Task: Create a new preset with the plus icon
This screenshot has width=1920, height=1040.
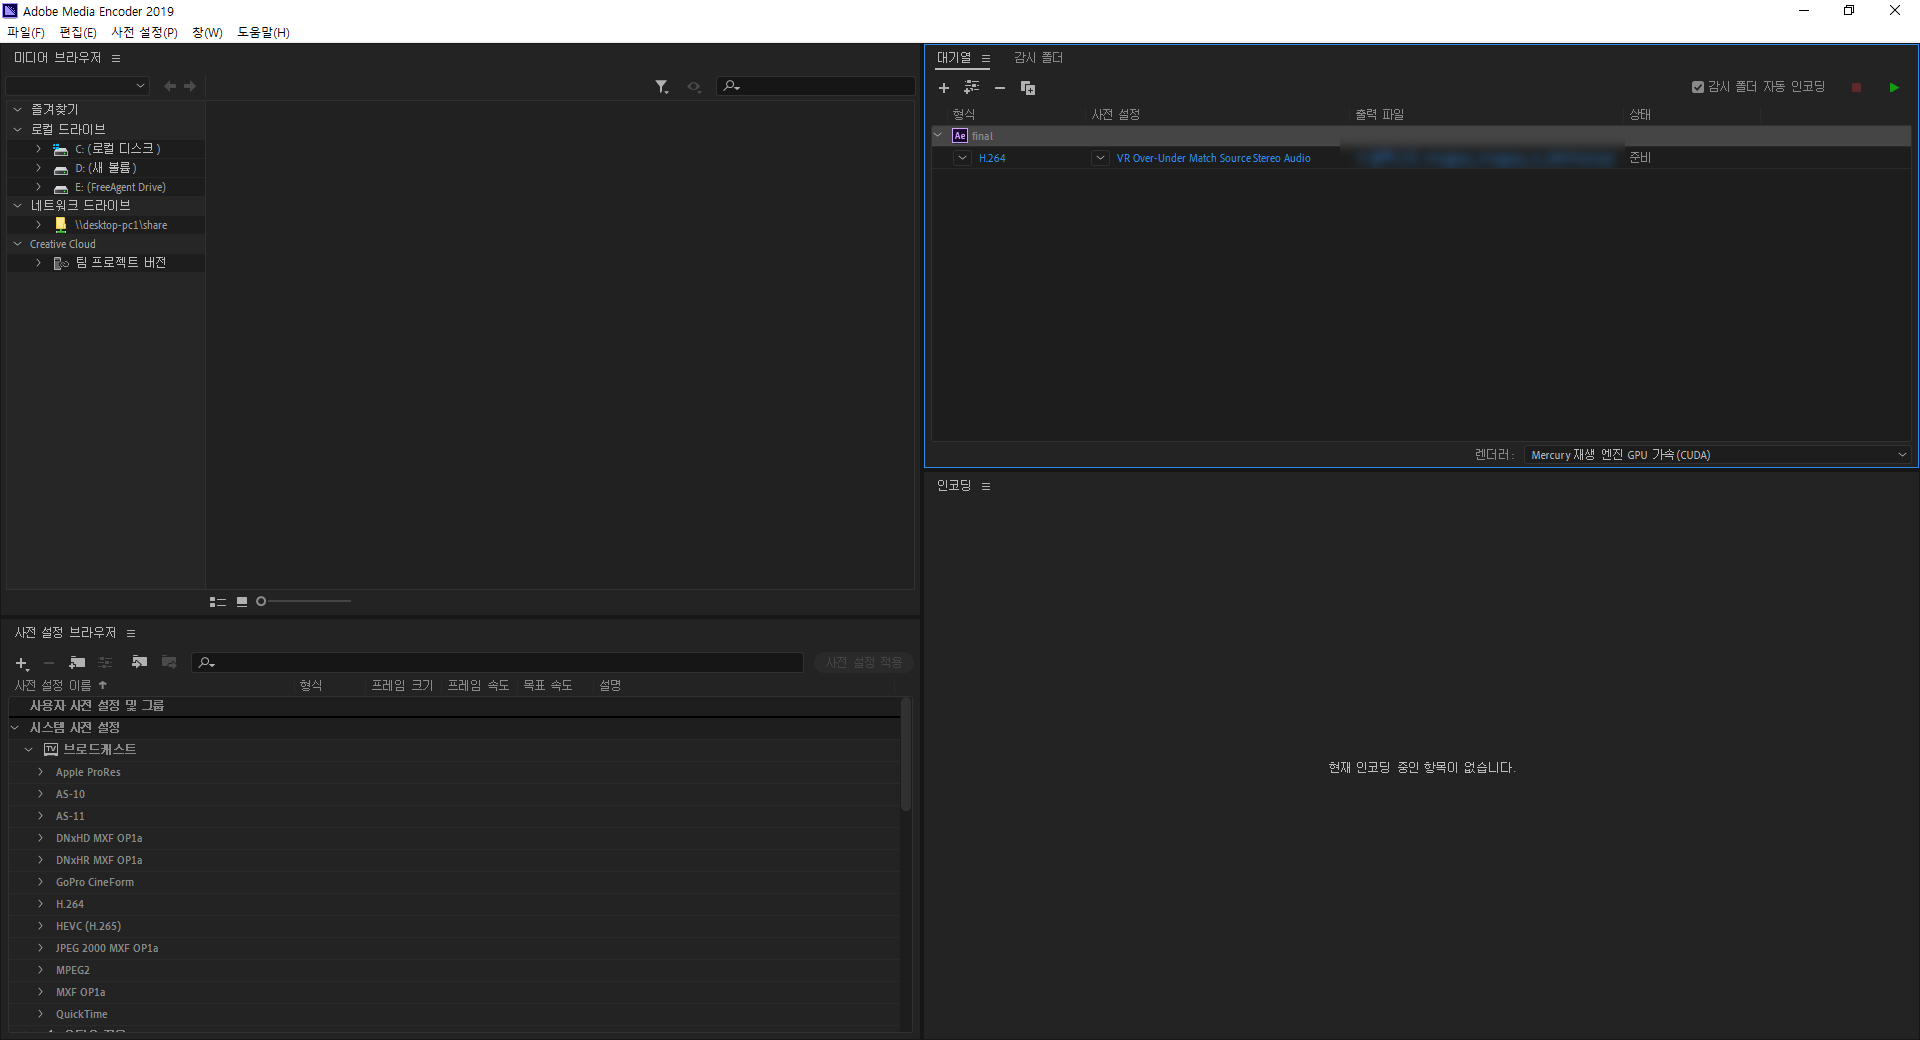Action: (22, 663)
